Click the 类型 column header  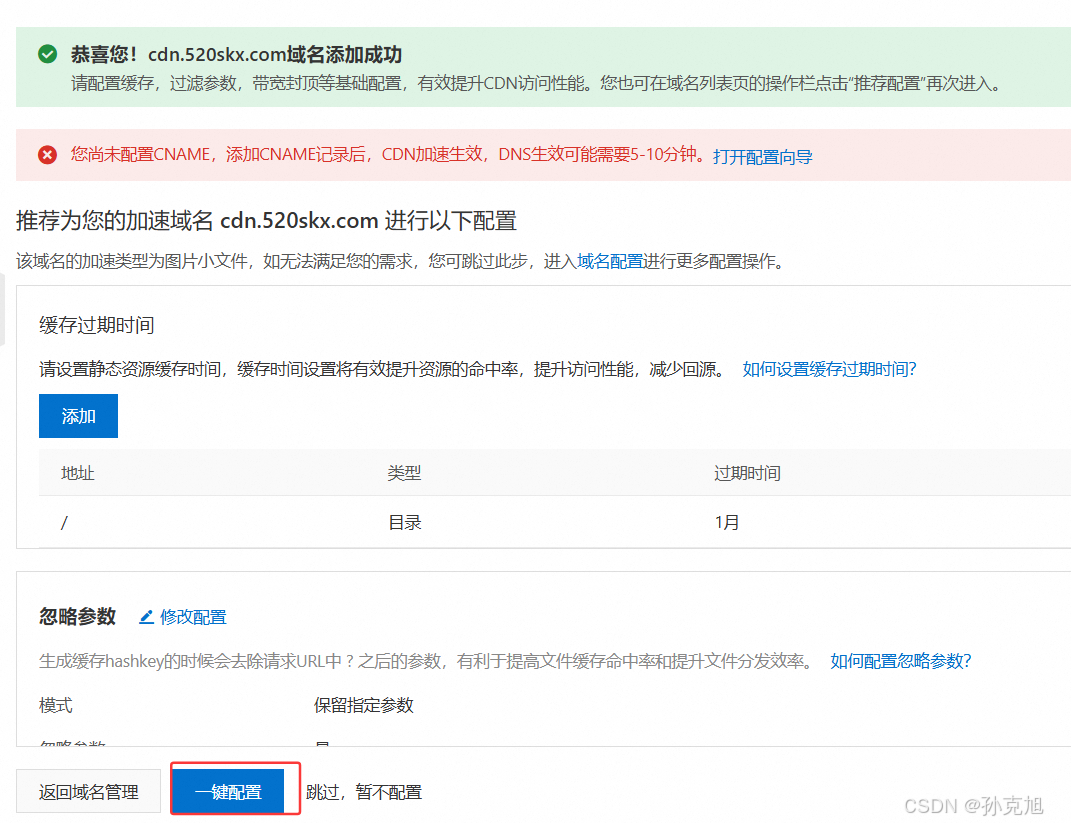click(404, 473)
